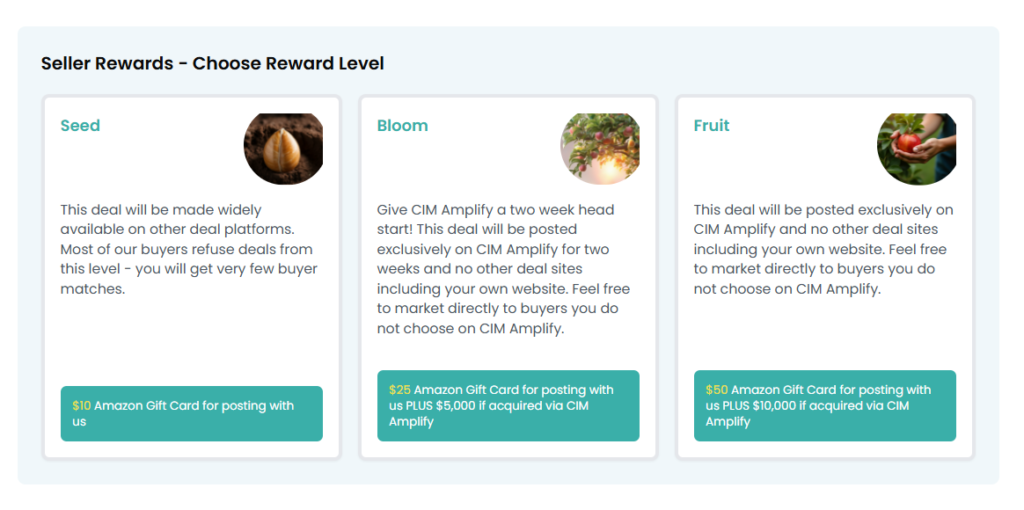Click the $10 Amazon Gift Card banner
This screenshot has width=1024, height=510.
[191, 413]
